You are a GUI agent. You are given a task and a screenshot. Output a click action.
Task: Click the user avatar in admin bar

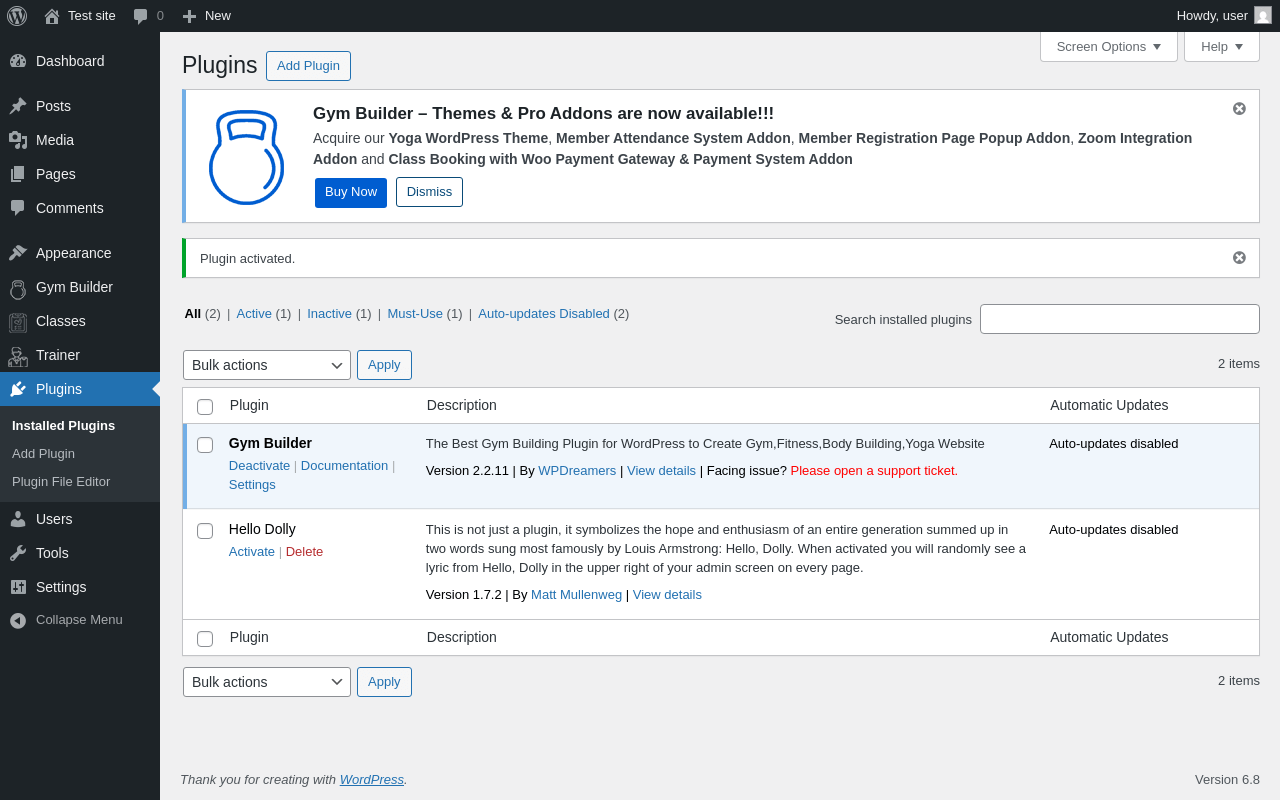coord(1263,16)
